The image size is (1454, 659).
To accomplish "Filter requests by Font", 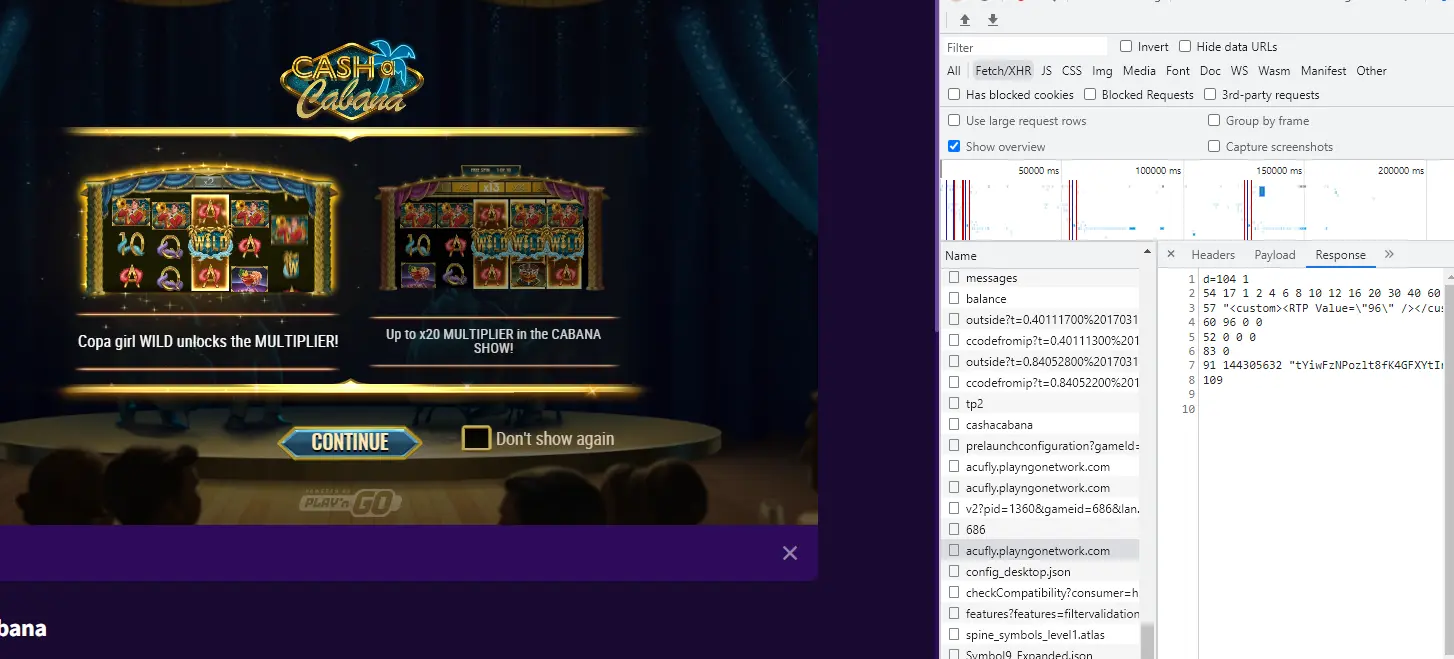I will point(1178,71).
